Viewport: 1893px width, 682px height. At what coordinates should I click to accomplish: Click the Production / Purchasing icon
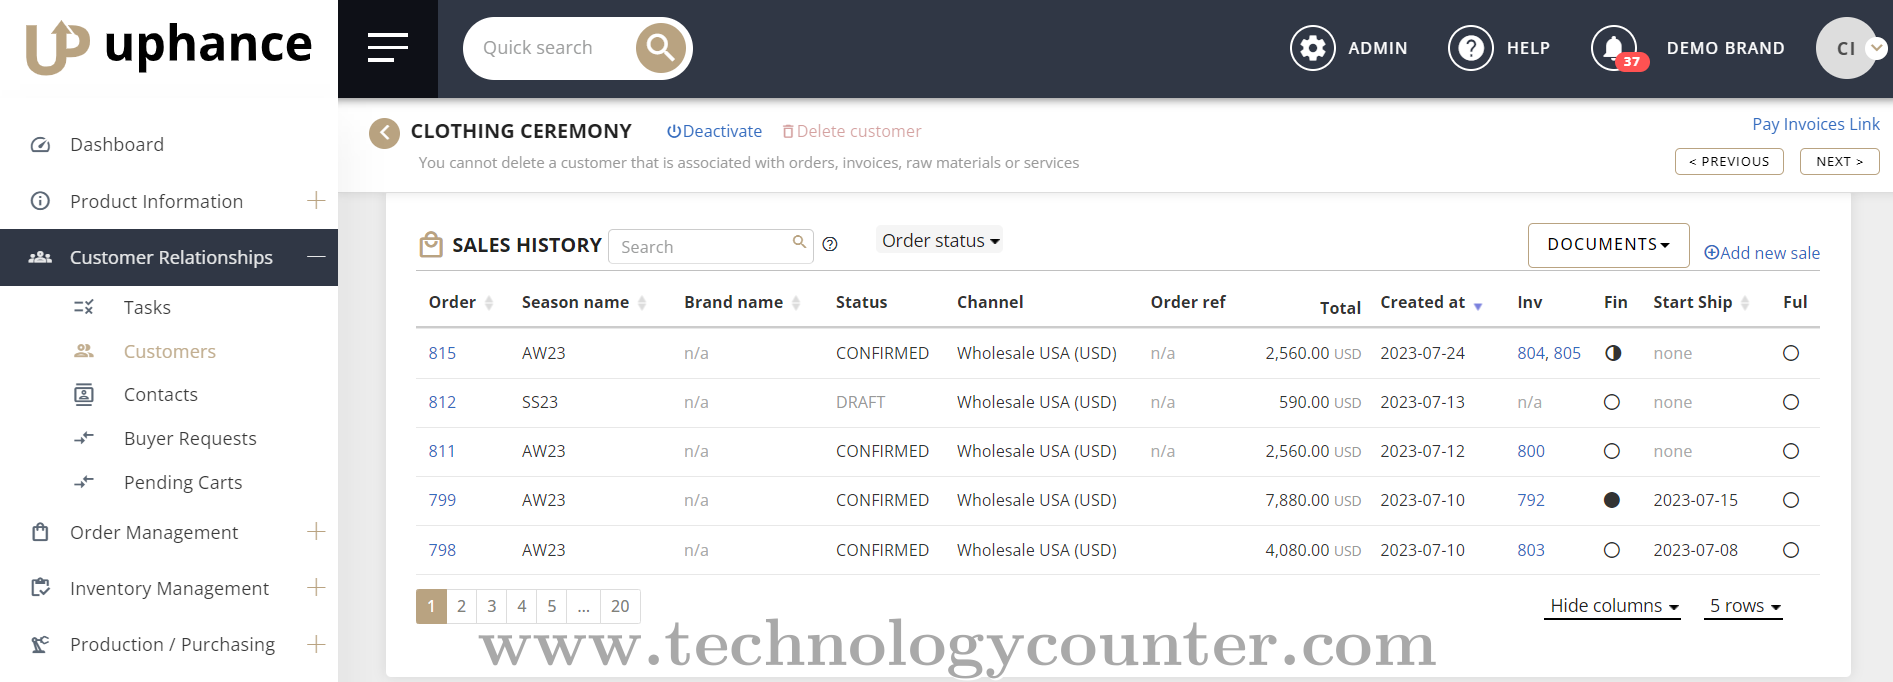(40, 644)
